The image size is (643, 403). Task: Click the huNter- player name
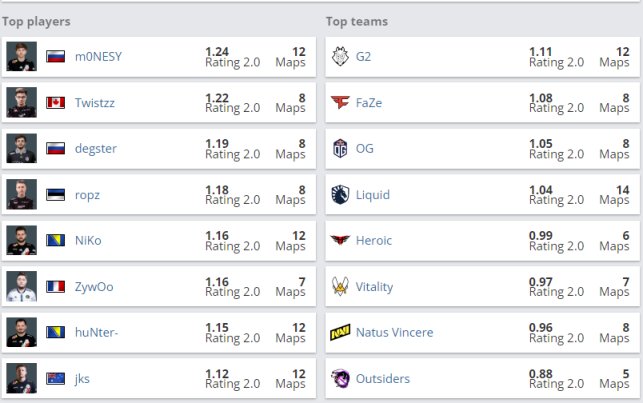[96, 332]
